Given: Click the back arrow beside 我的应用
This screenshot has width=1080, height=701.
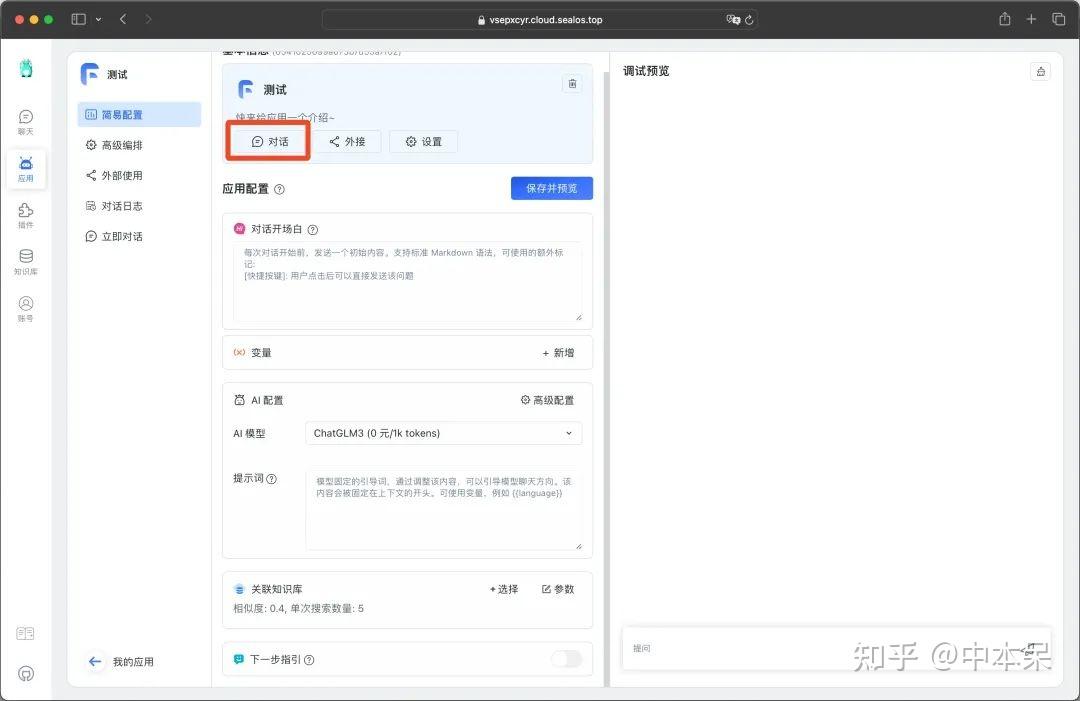Looking at the screenshot, I should pos(95,661).
